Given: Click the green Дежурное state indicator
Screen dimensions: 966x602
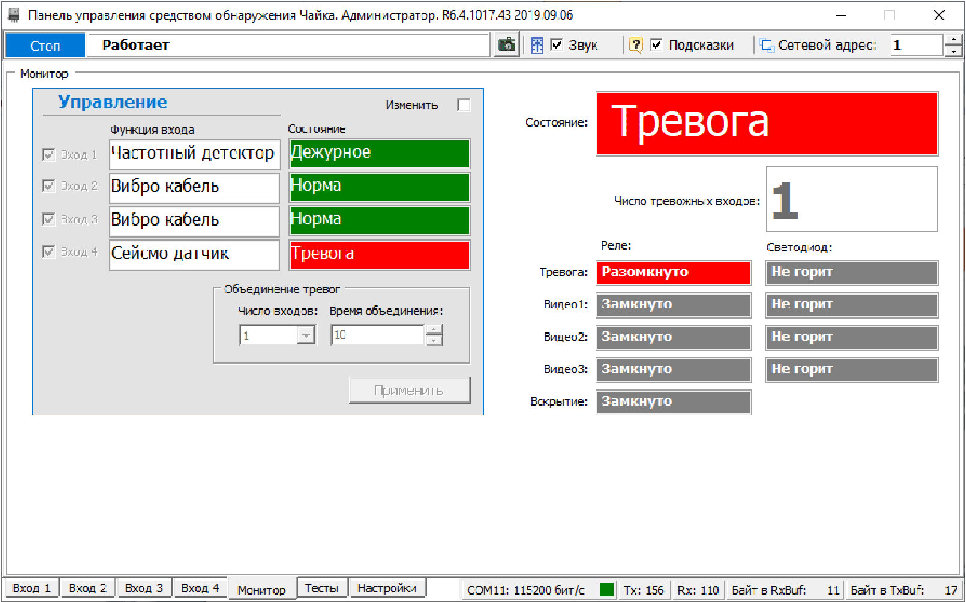Looking at the screenshot, I should [380, 153].
